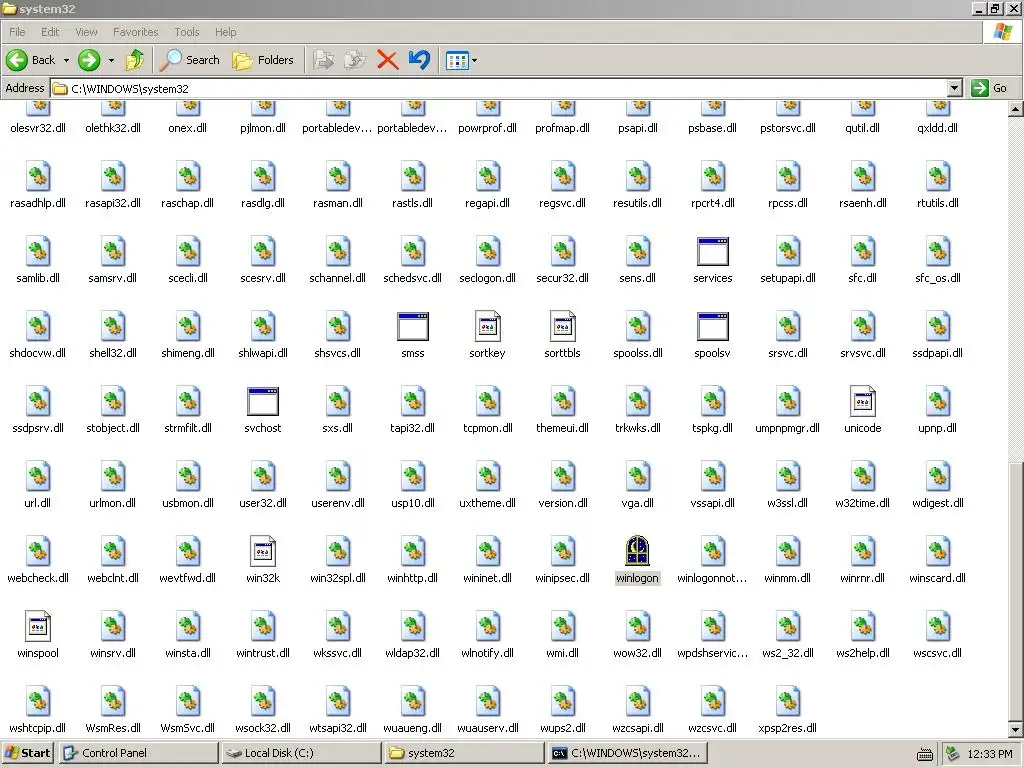Click the keyboard icon in the system tray
Screen dimensions: 1024x768
[x=924, y=754]
